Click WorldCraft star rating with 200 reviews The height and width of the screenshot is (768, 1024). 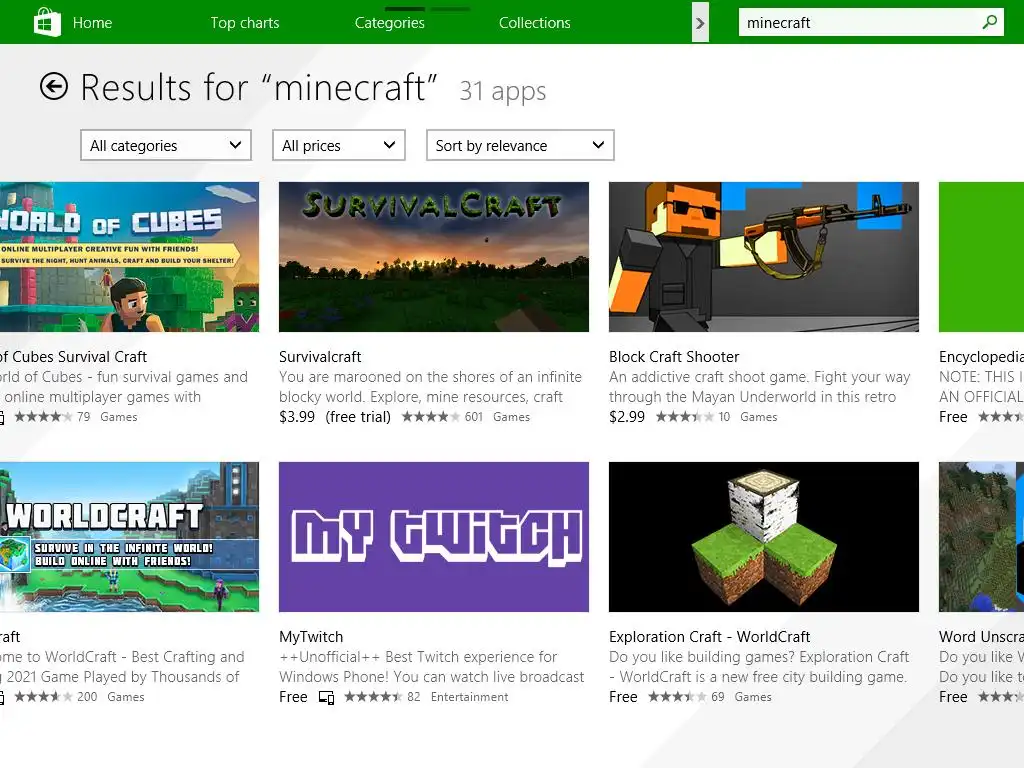coord(43,697)
